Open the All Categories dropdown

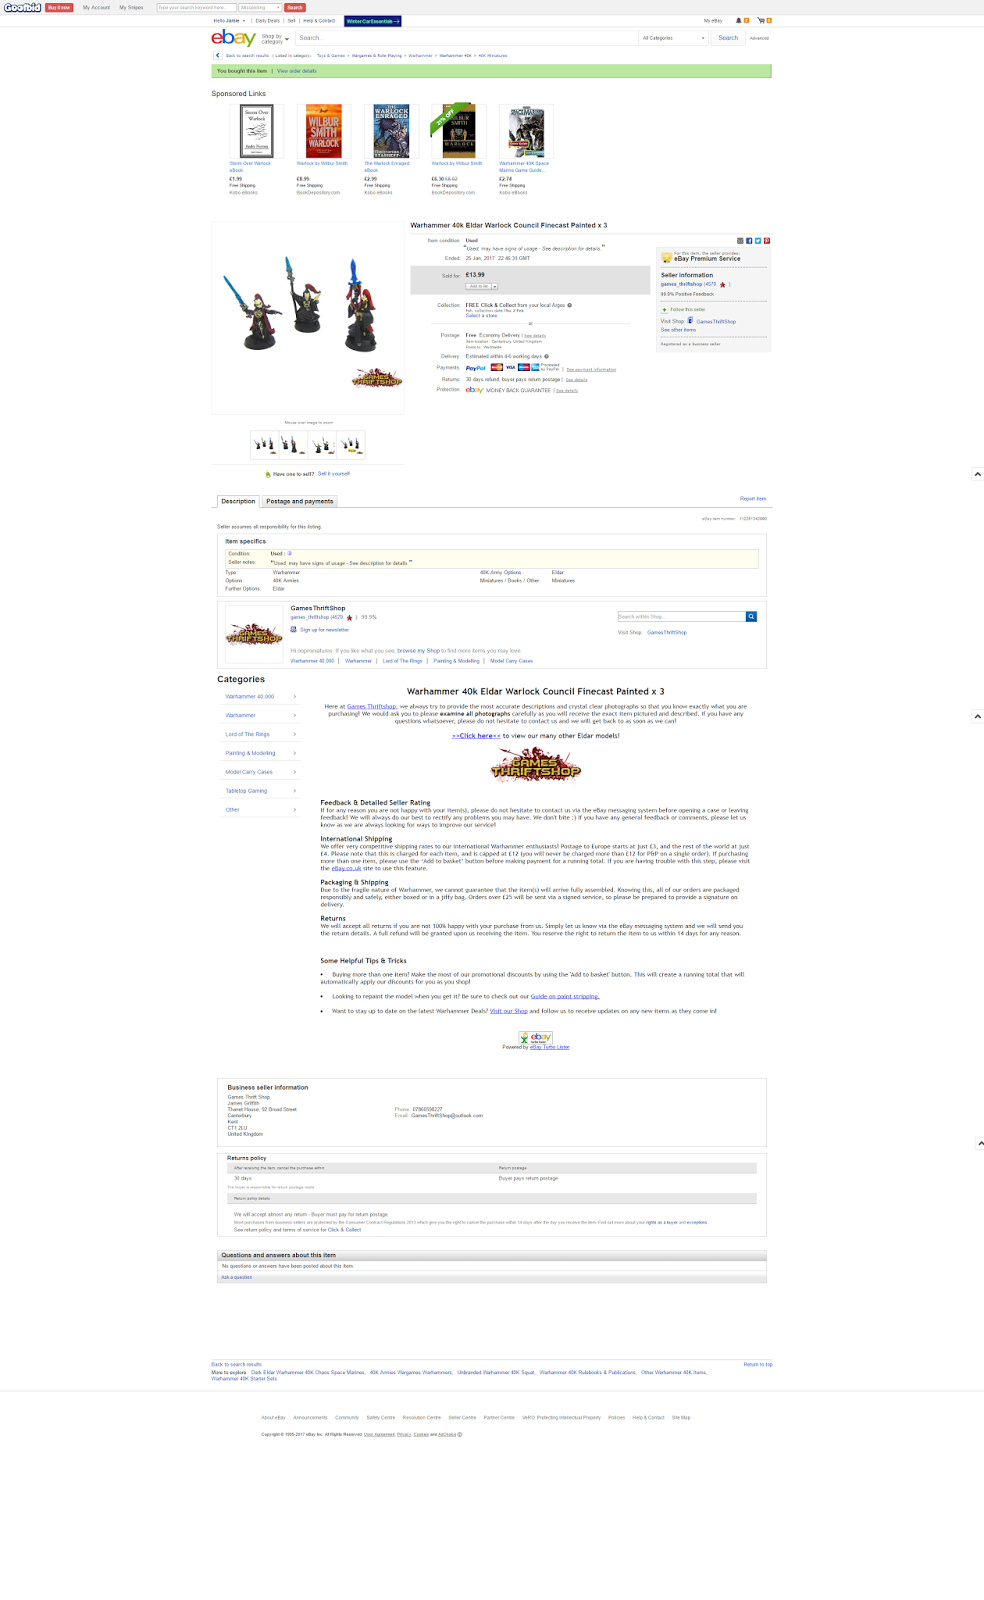click(x=674, y=38)
